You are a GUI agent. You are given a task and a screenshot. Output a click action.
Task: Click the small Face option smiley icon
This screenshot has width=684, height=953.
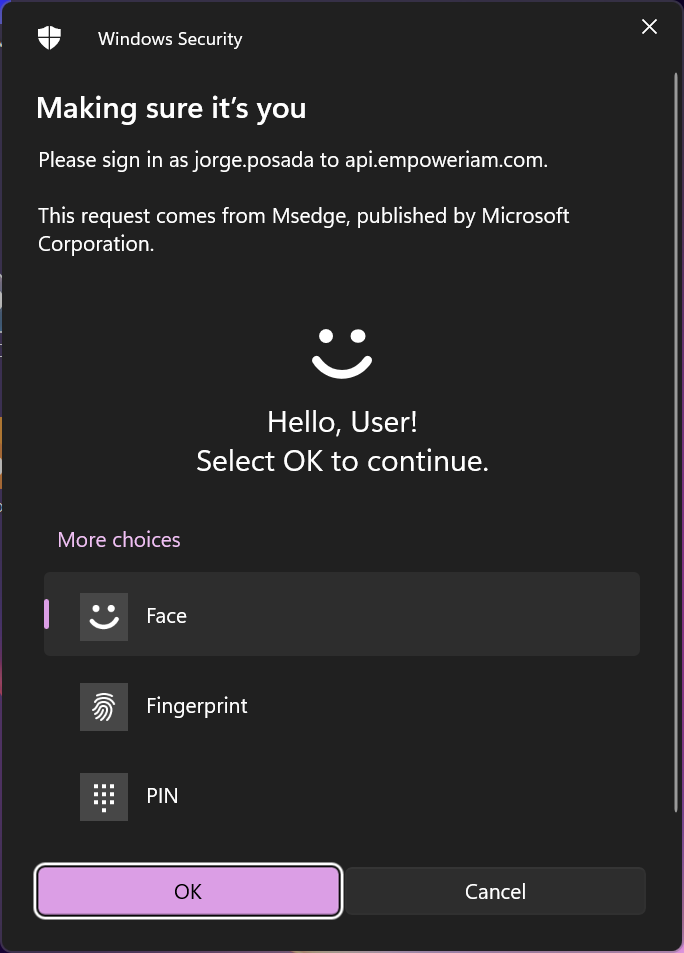pos(104,616)
